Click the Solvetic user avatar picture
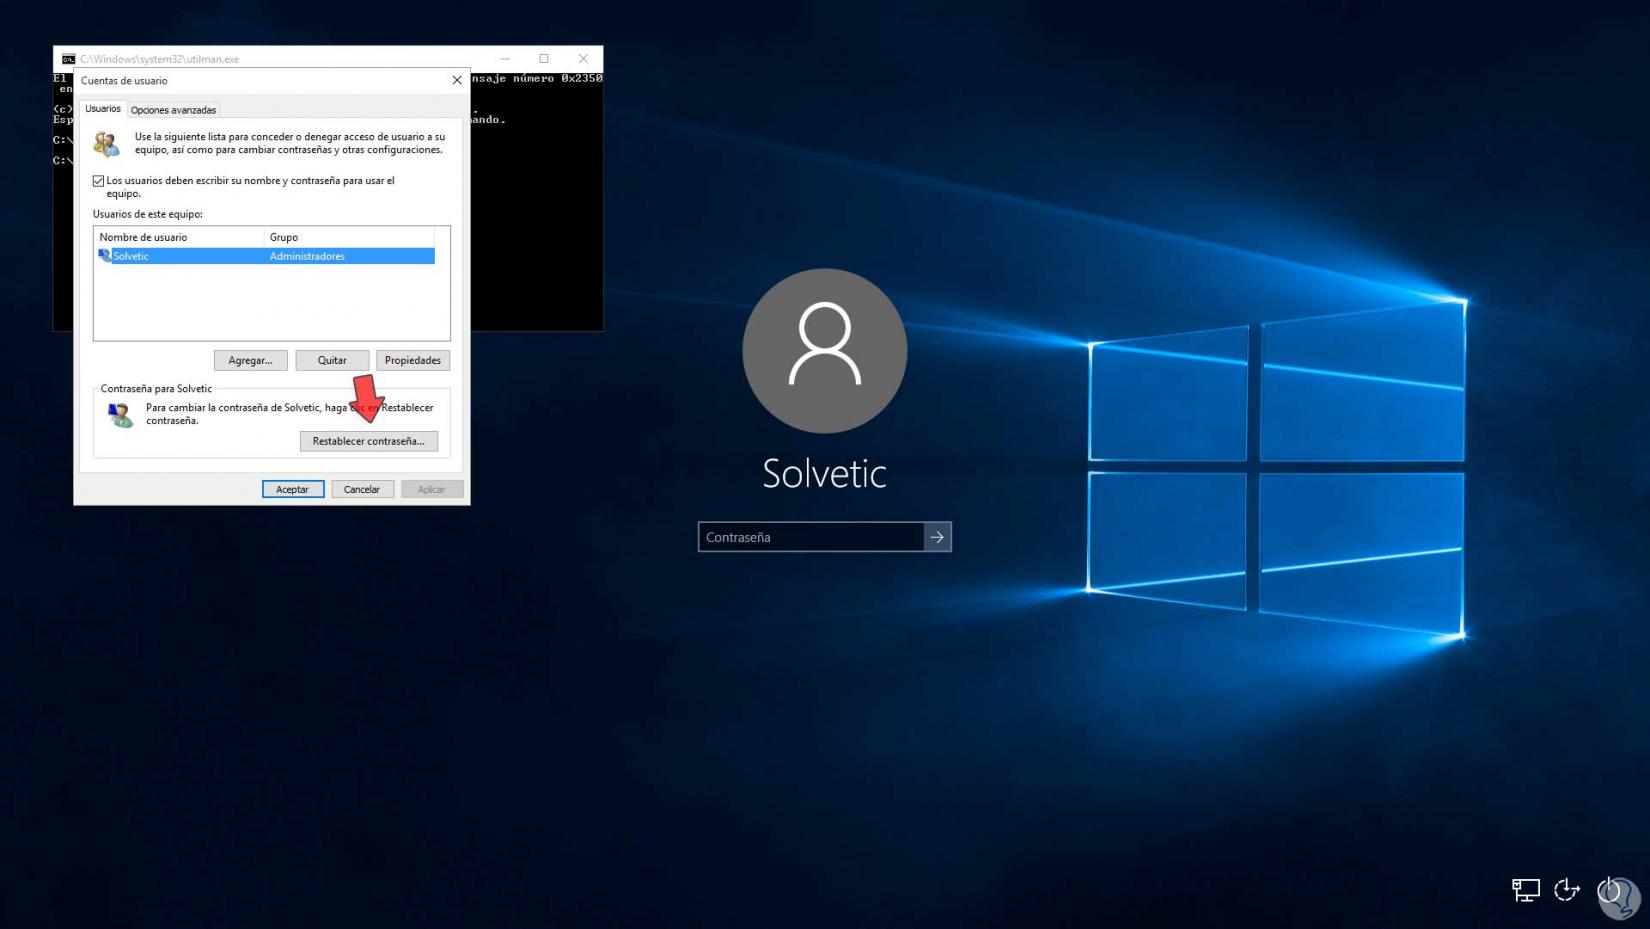The image size is (1650, 929). [x=825, y=351]
